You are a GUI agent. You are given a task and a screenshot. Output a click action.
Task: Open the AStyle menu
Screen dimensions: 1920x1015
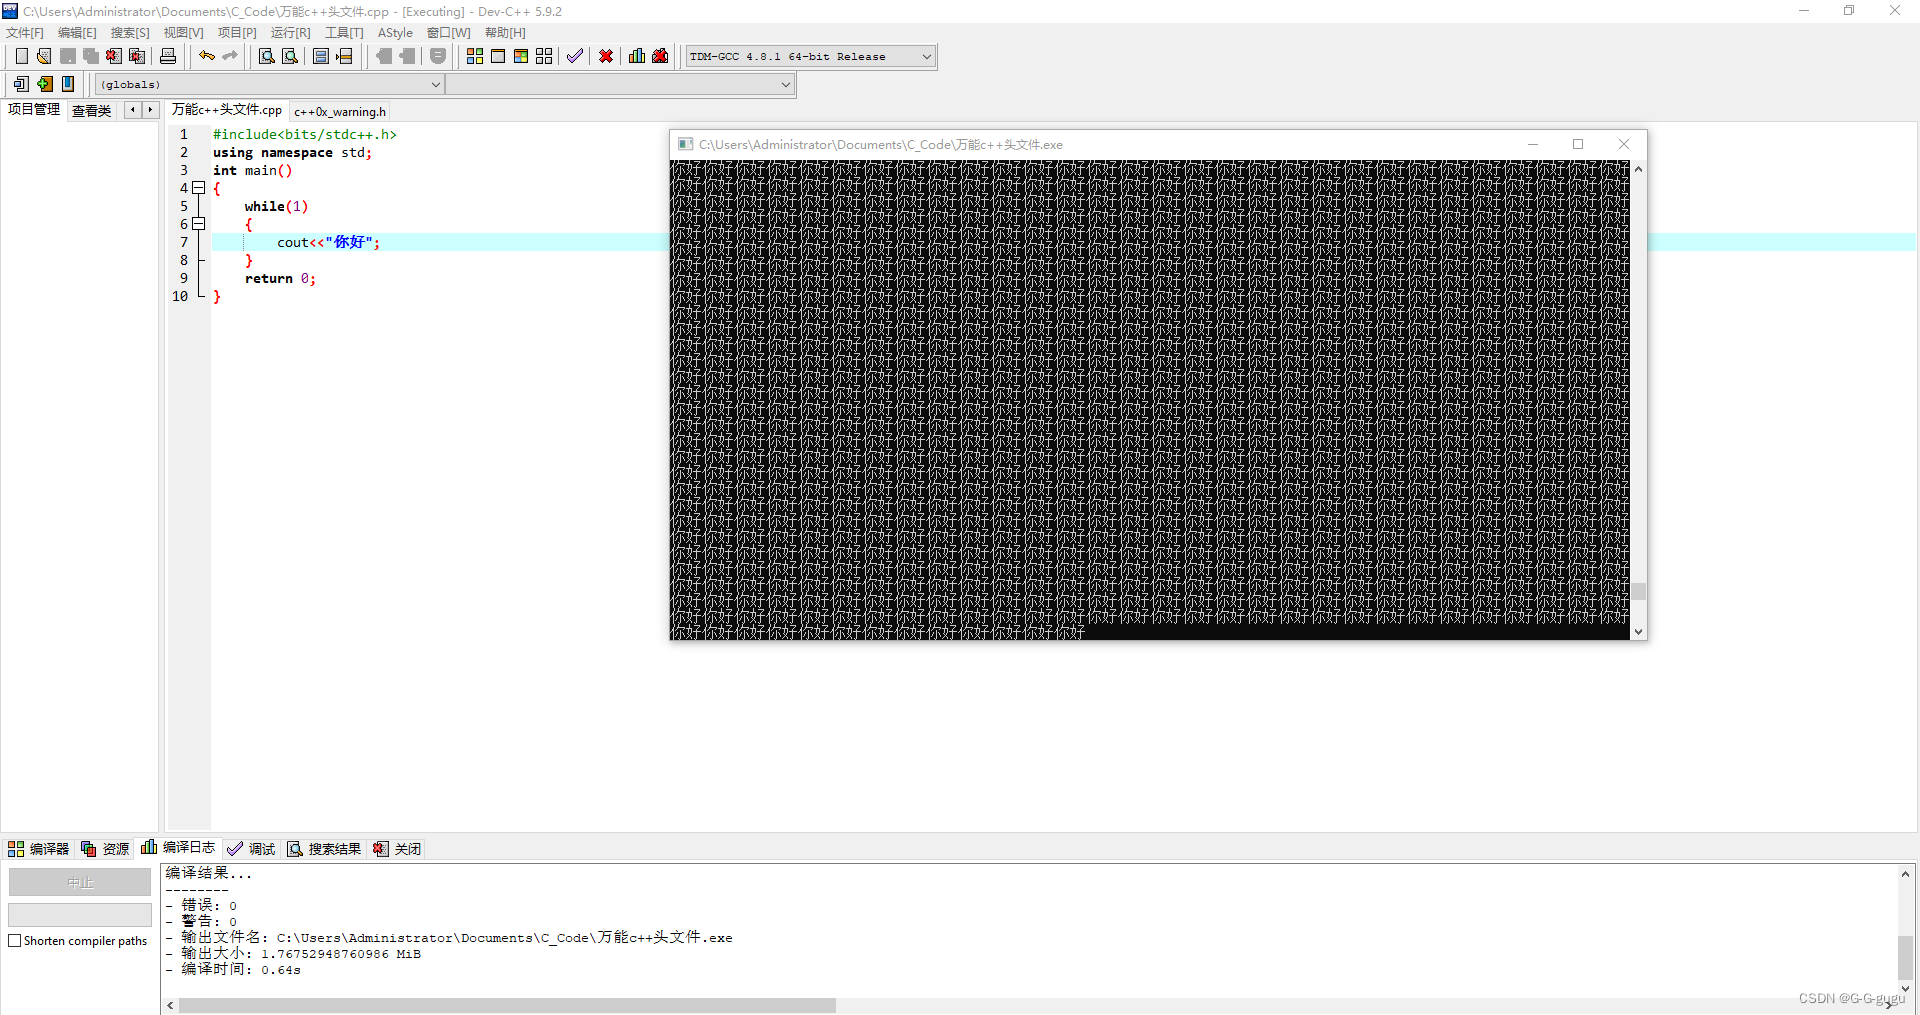395,33
